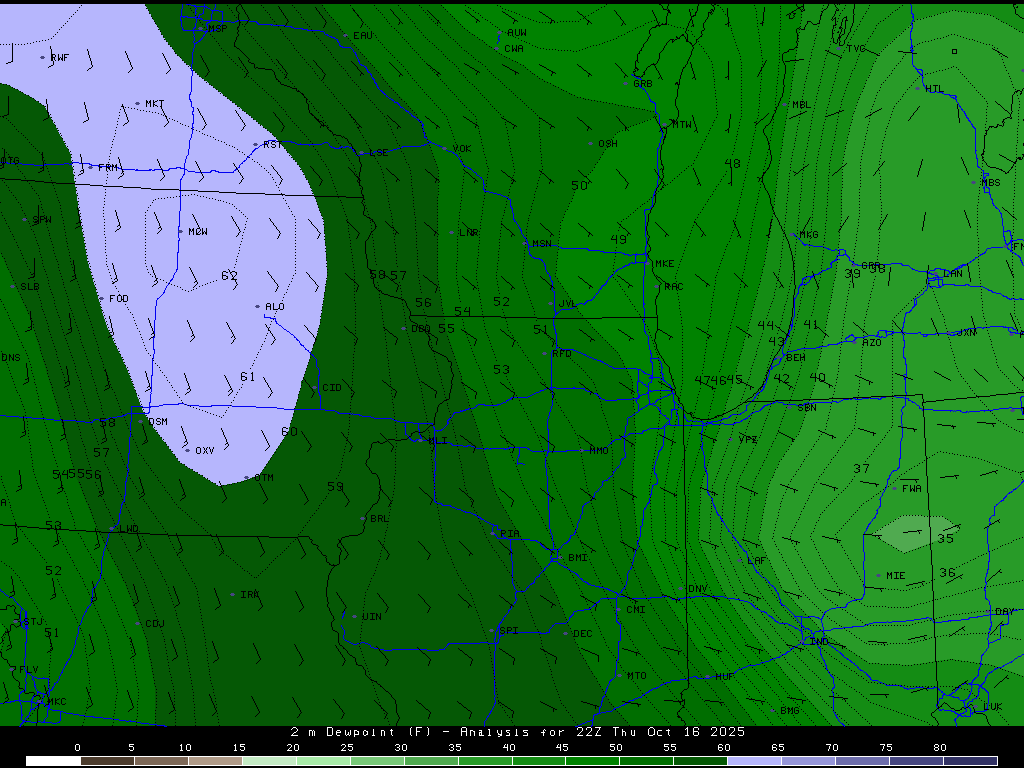
Task: Click the MKT station label
Action: coord(155,103)
